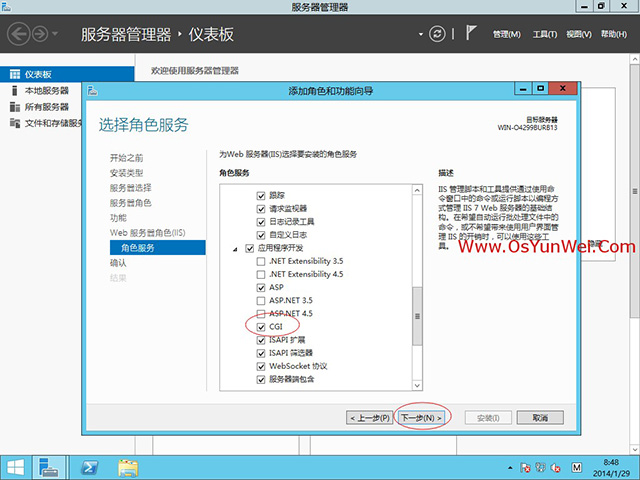Click the wizard title bar icon

(x=93, y=91)
